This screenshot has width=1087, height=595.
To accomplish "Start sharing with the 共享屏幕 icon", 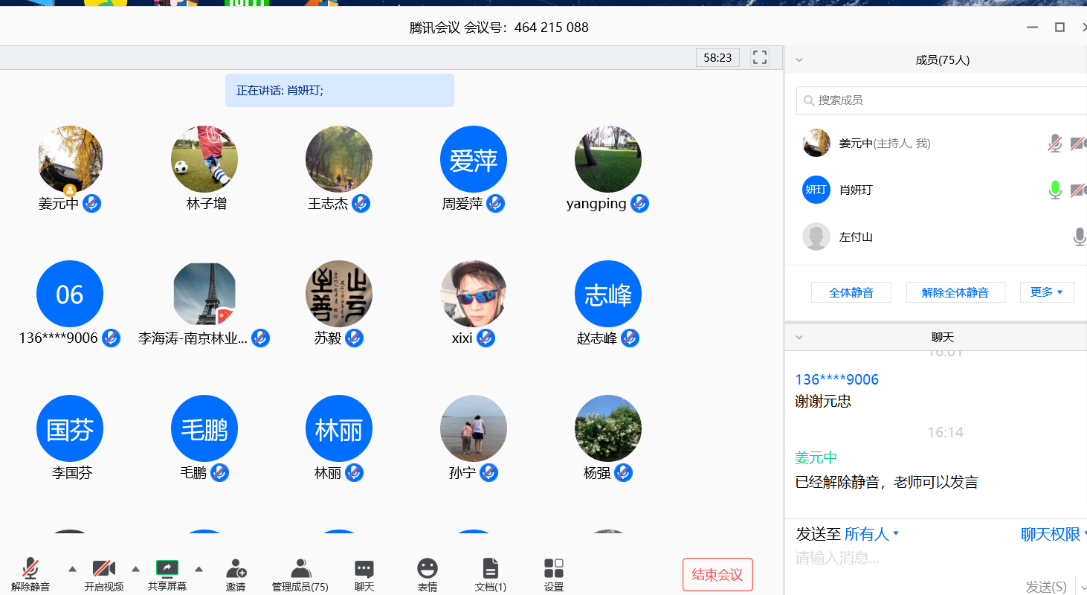I will [x=168, y=566].
